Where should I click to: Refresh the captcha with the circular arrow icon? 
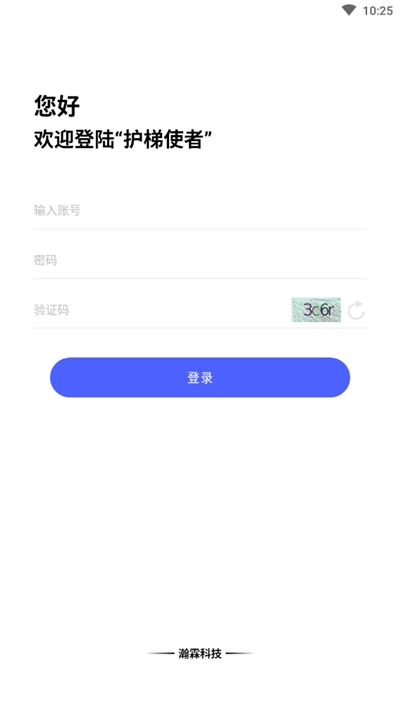356,310
